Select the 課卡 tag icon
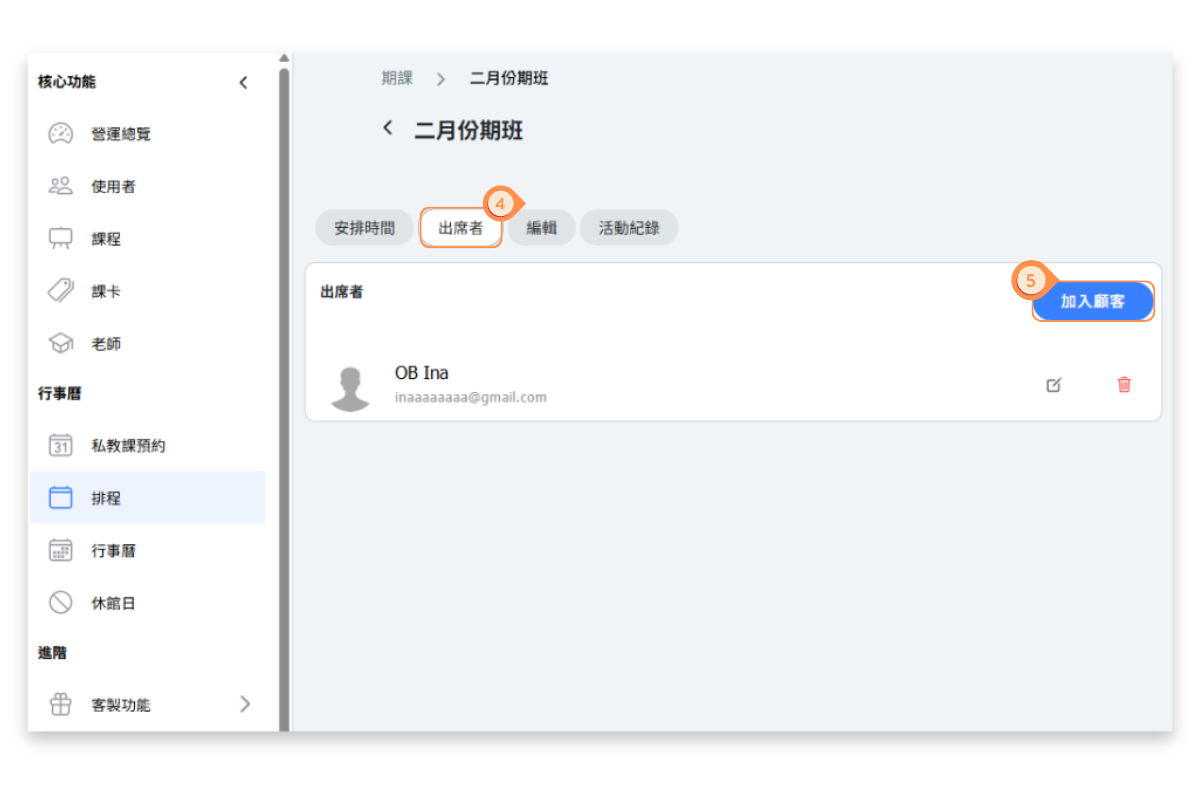1200x800 pixels. point(61,291)
